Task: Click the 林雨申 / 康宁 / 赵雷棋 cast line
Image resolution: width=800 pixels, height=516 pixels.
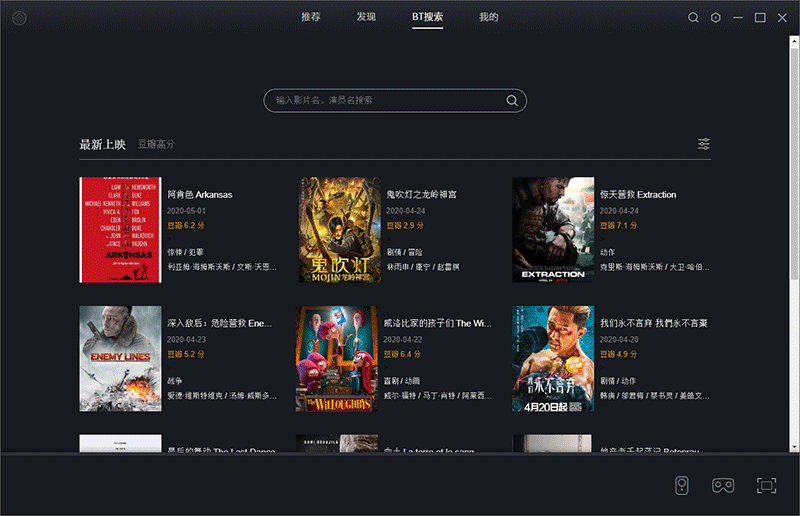Action: click(x=422, y=267)
